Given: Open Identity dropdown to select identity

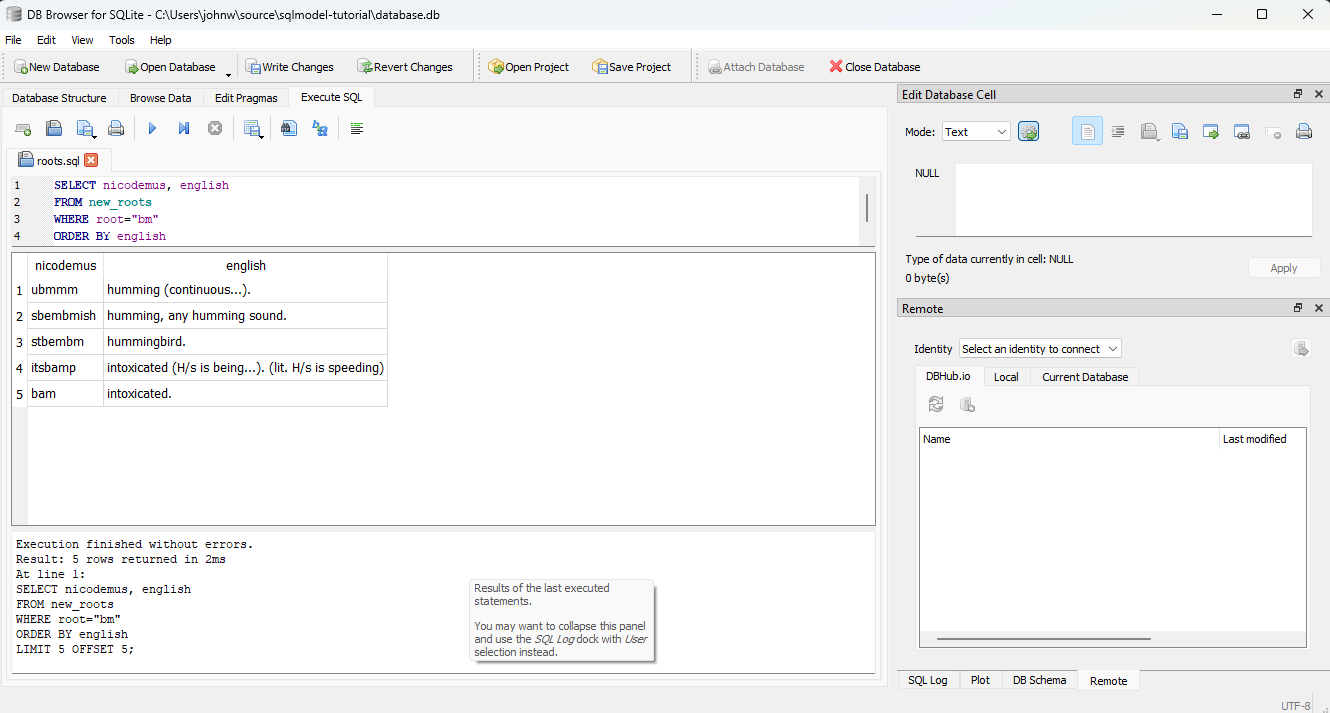Looking at the screenshot, I should 1040,349.
